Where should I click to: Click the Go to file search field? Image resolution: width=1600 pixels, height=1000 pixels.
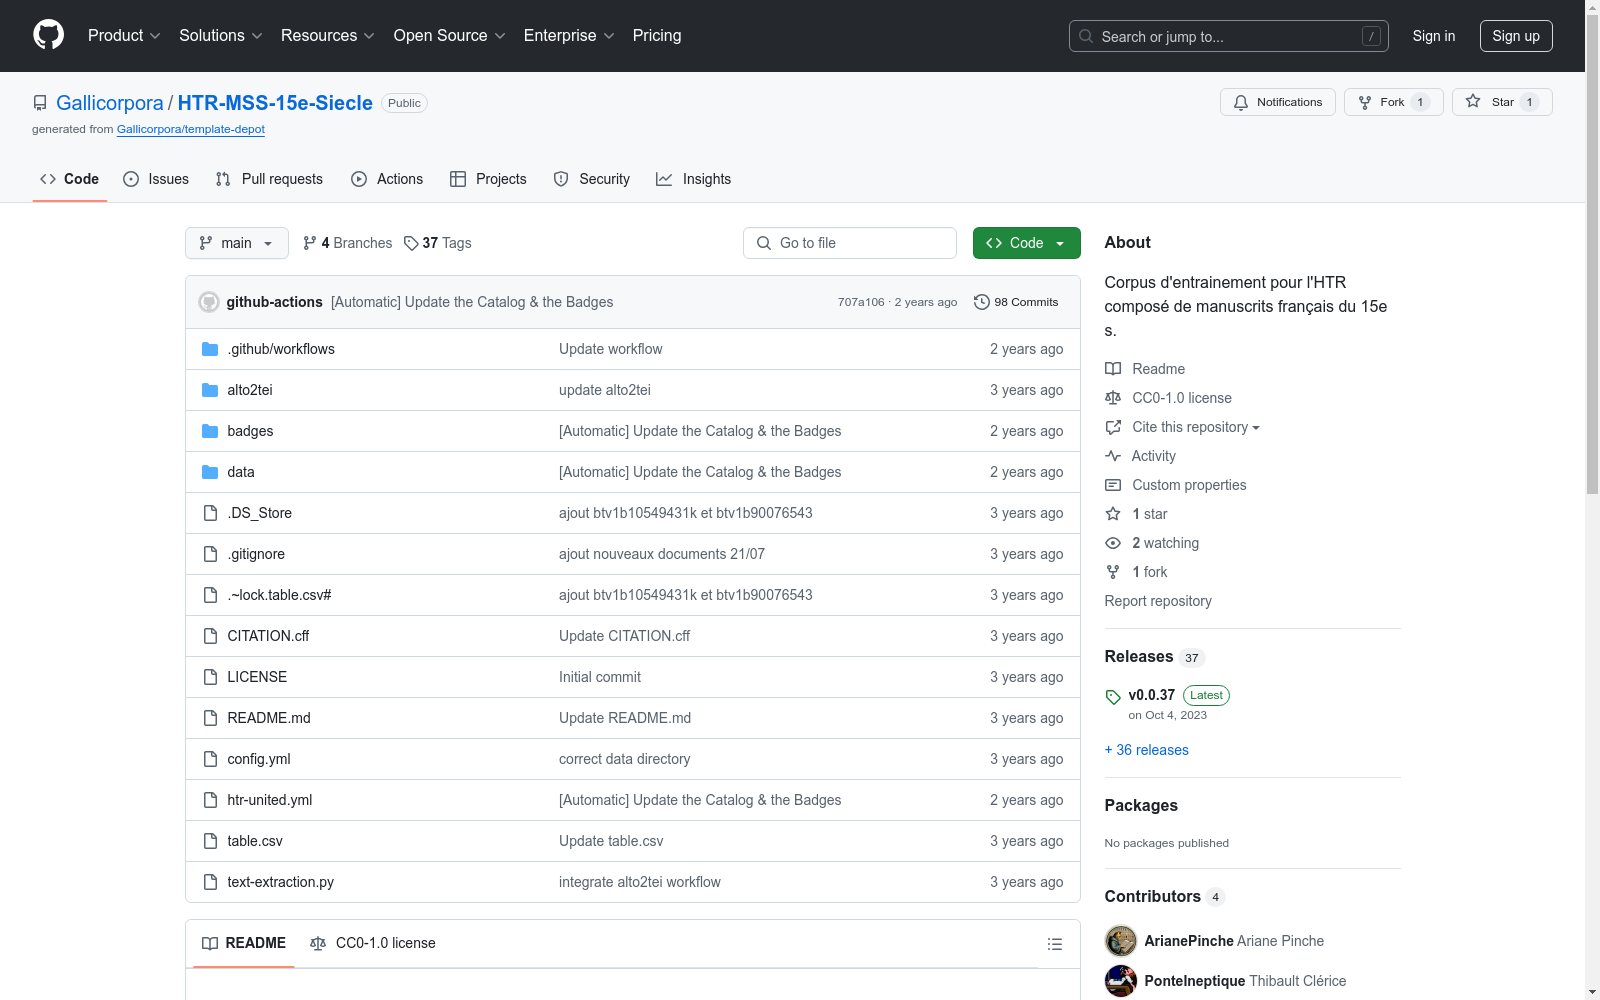click(x=850, y=243)
